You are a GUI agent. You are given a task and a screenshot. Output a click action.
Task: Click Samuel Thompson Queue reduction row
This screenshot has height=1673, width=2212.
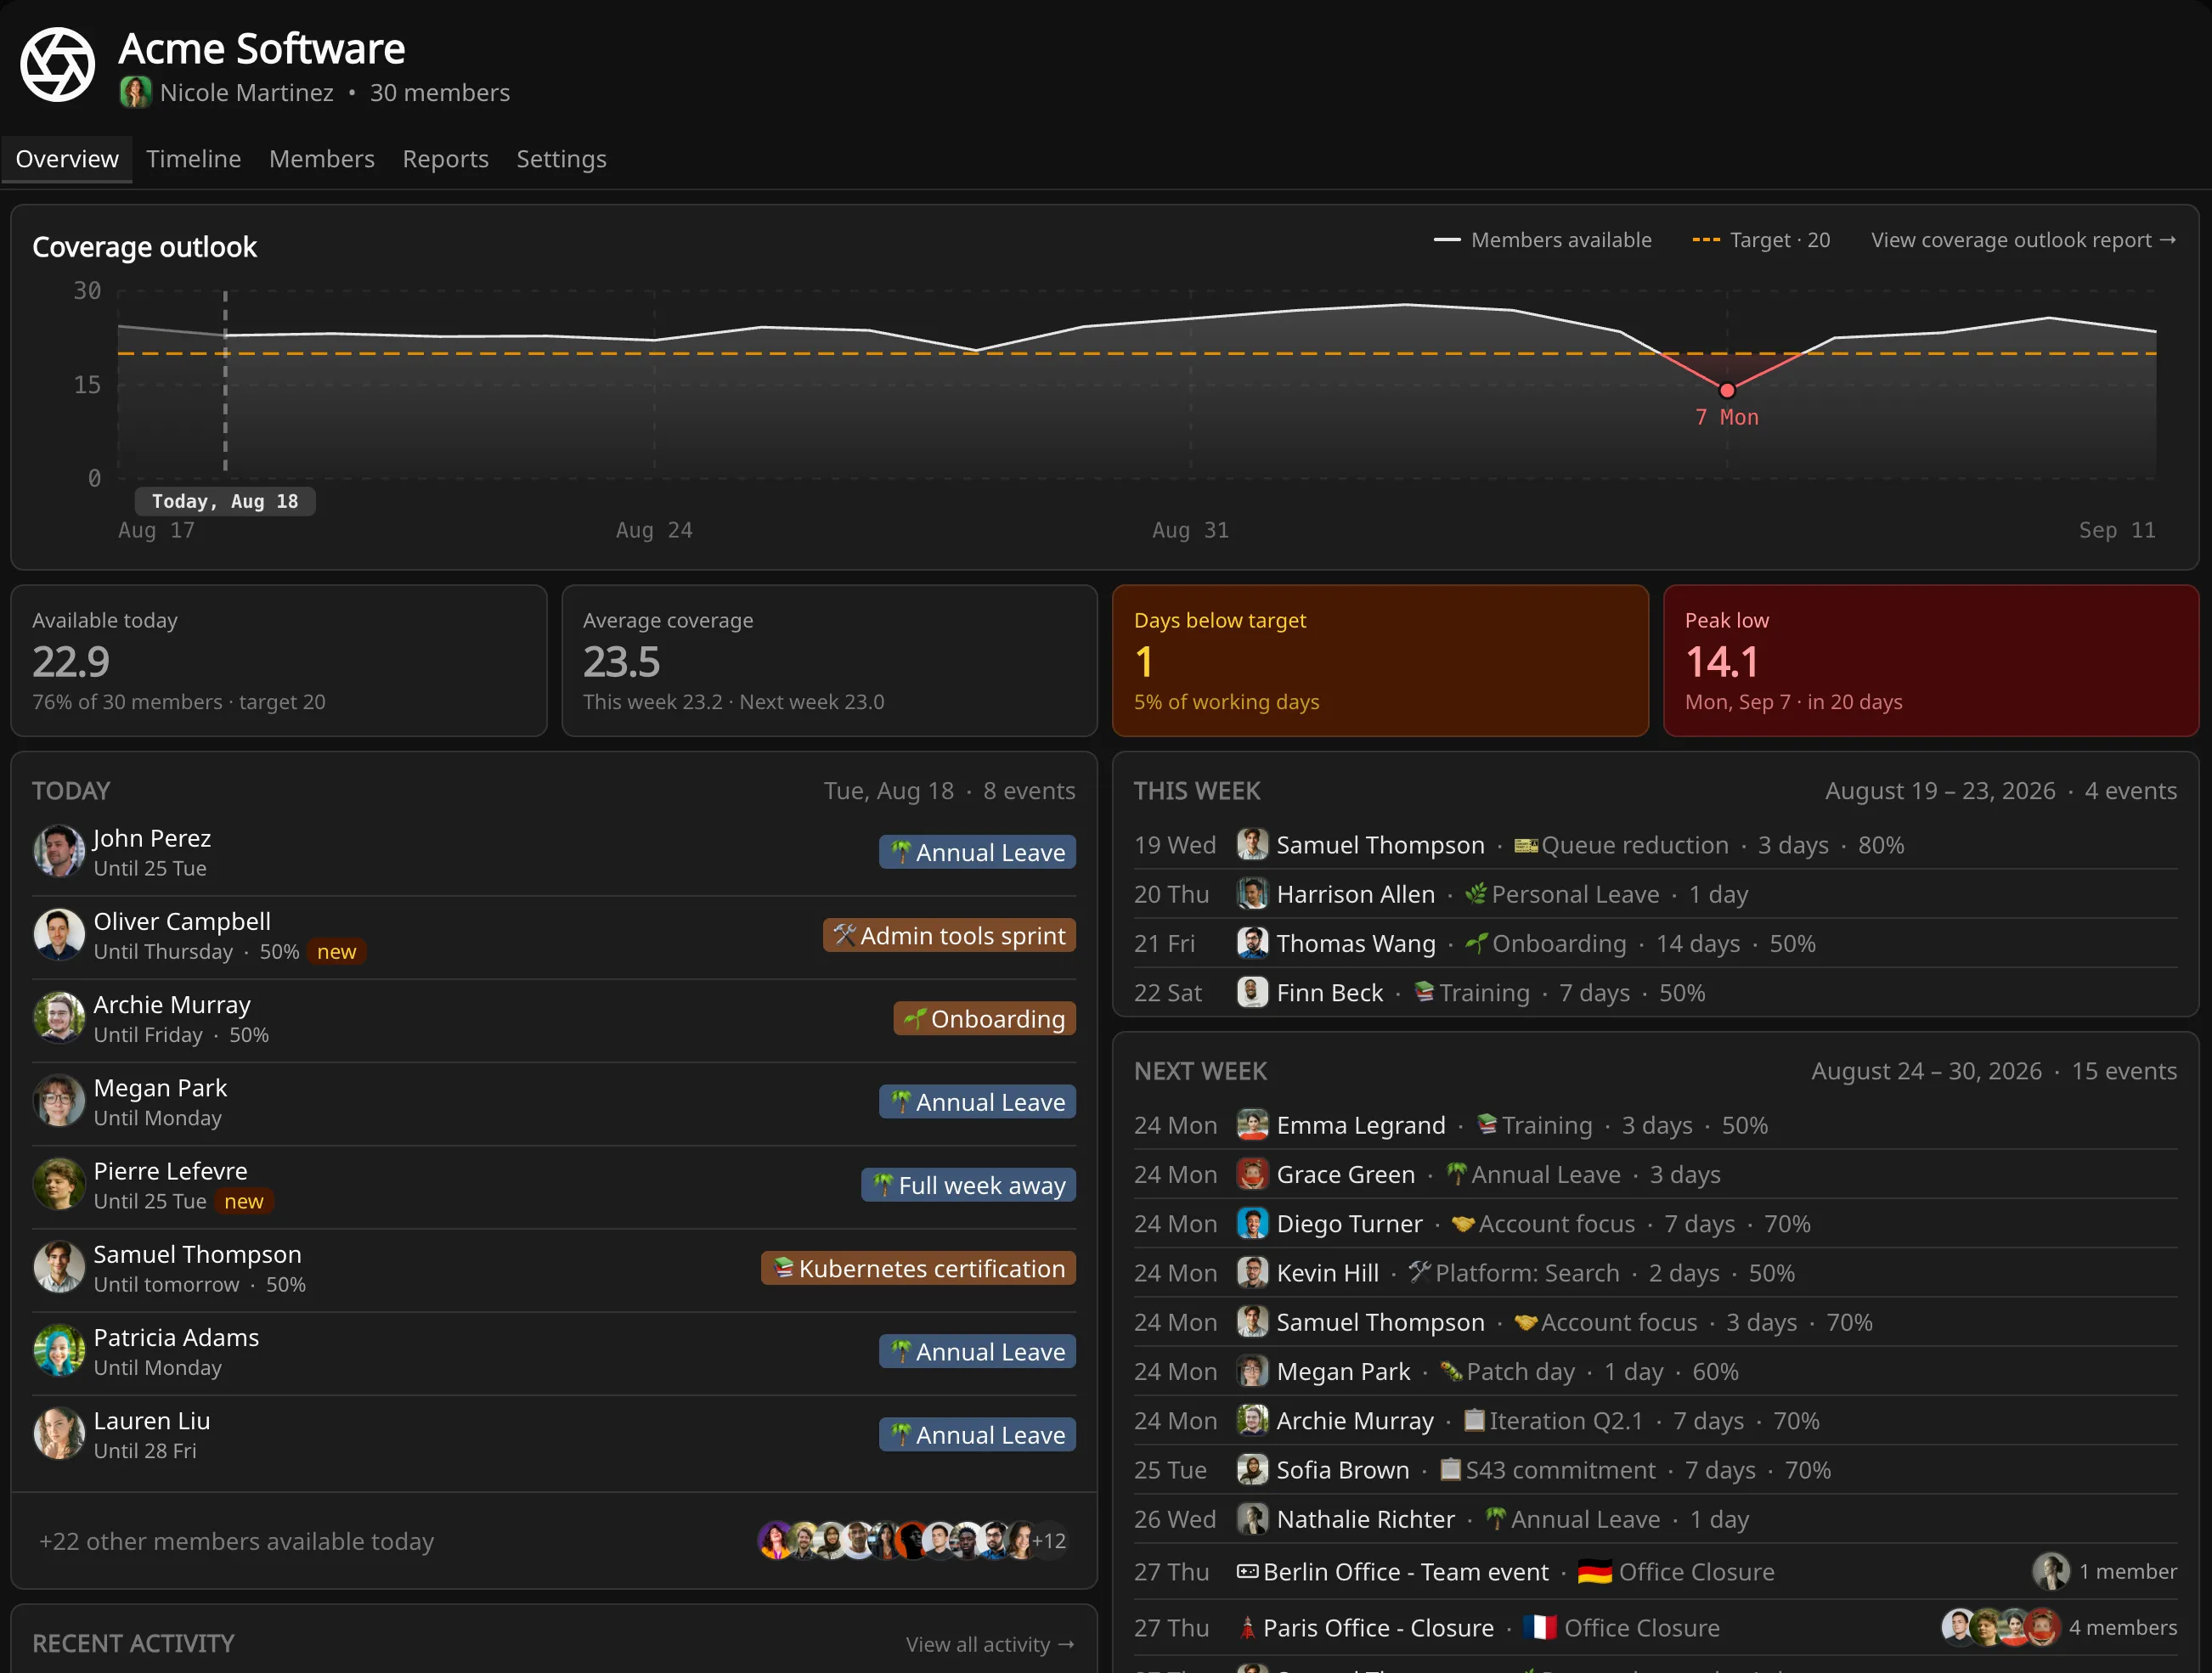coord(1655,845)
